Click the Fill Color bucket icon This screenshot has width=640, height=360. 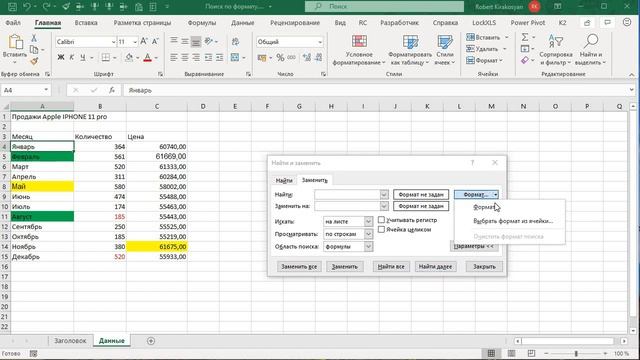129,58
